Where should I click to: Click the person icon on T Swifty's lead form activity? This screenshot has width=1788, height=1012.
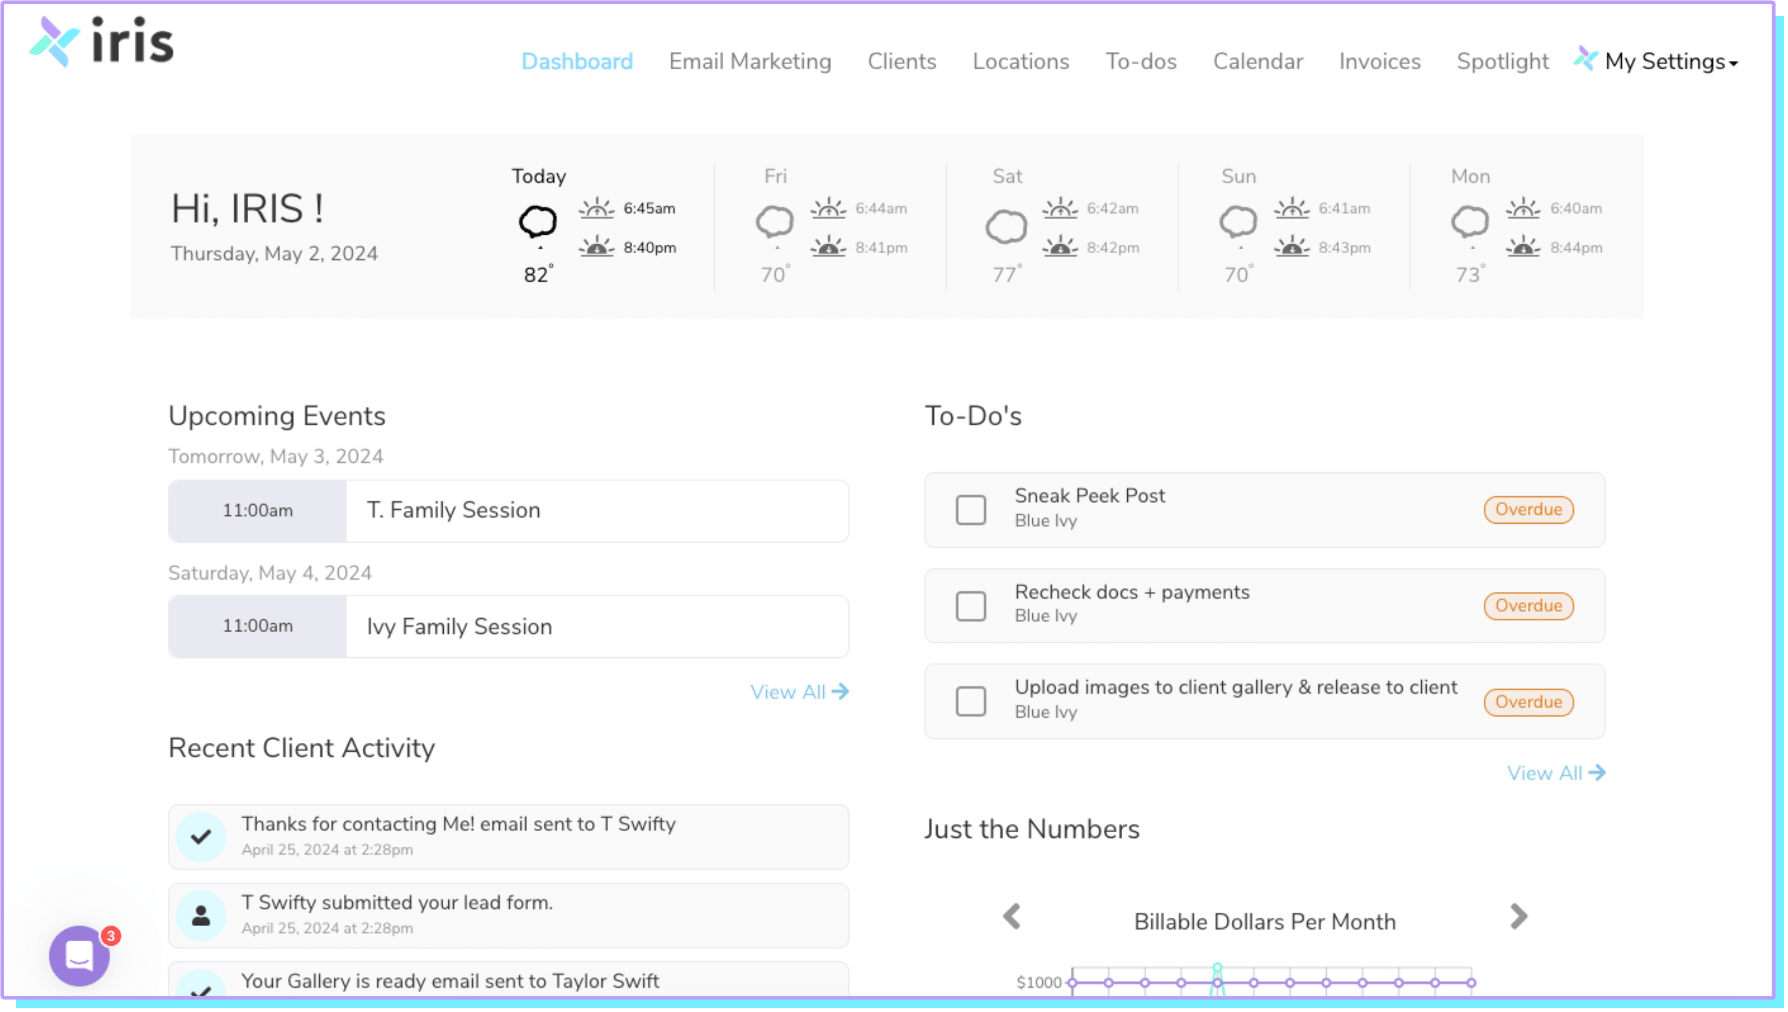(201, 914)
